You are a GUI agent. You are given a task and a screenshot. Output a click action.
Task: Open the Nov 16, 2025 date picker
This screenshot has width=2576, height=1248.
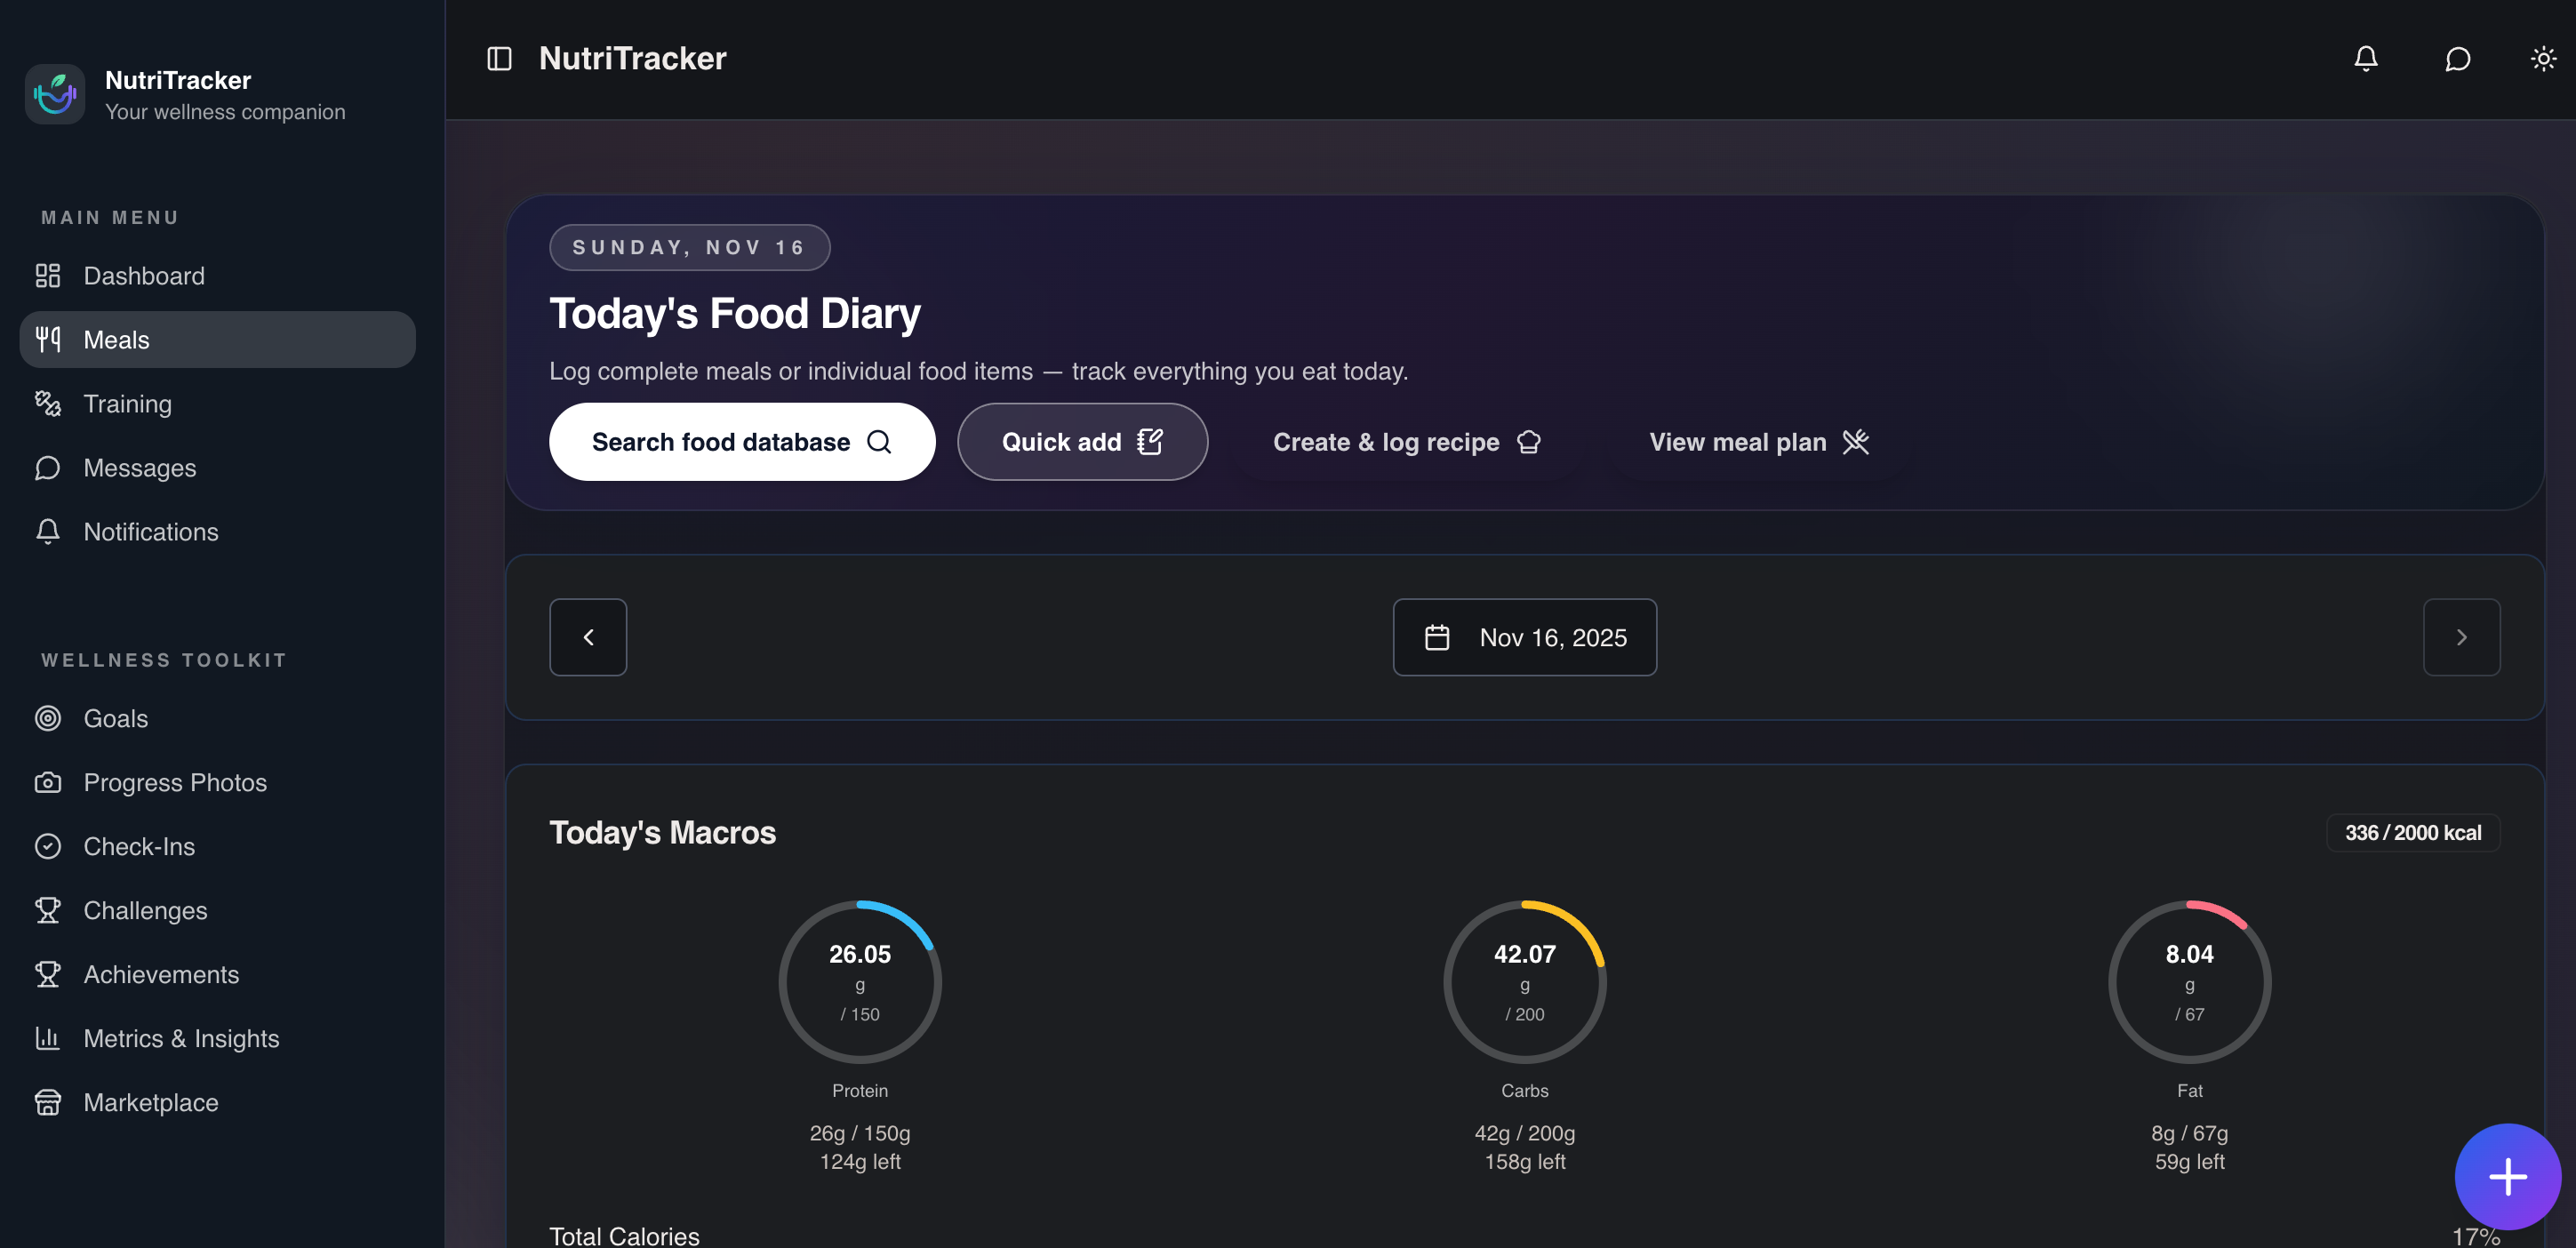pyautogui.click(x=1524, y=637)
